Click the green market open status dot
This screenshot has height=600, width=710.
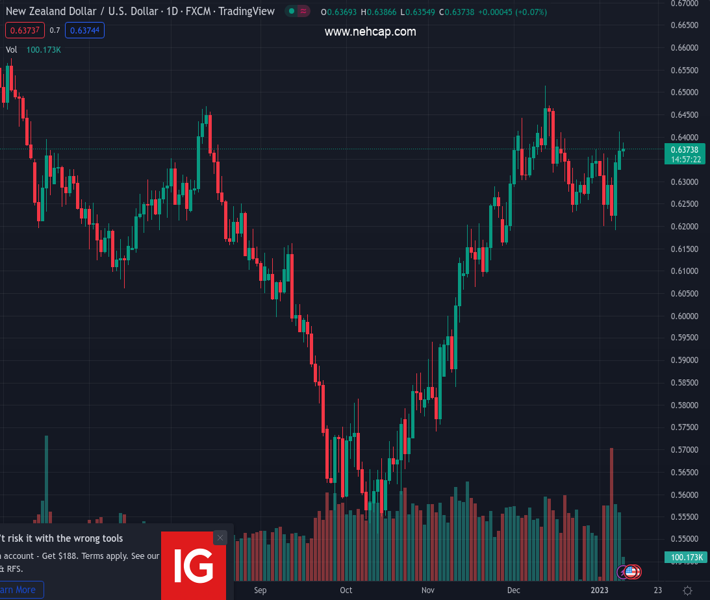tap(292, 11)
